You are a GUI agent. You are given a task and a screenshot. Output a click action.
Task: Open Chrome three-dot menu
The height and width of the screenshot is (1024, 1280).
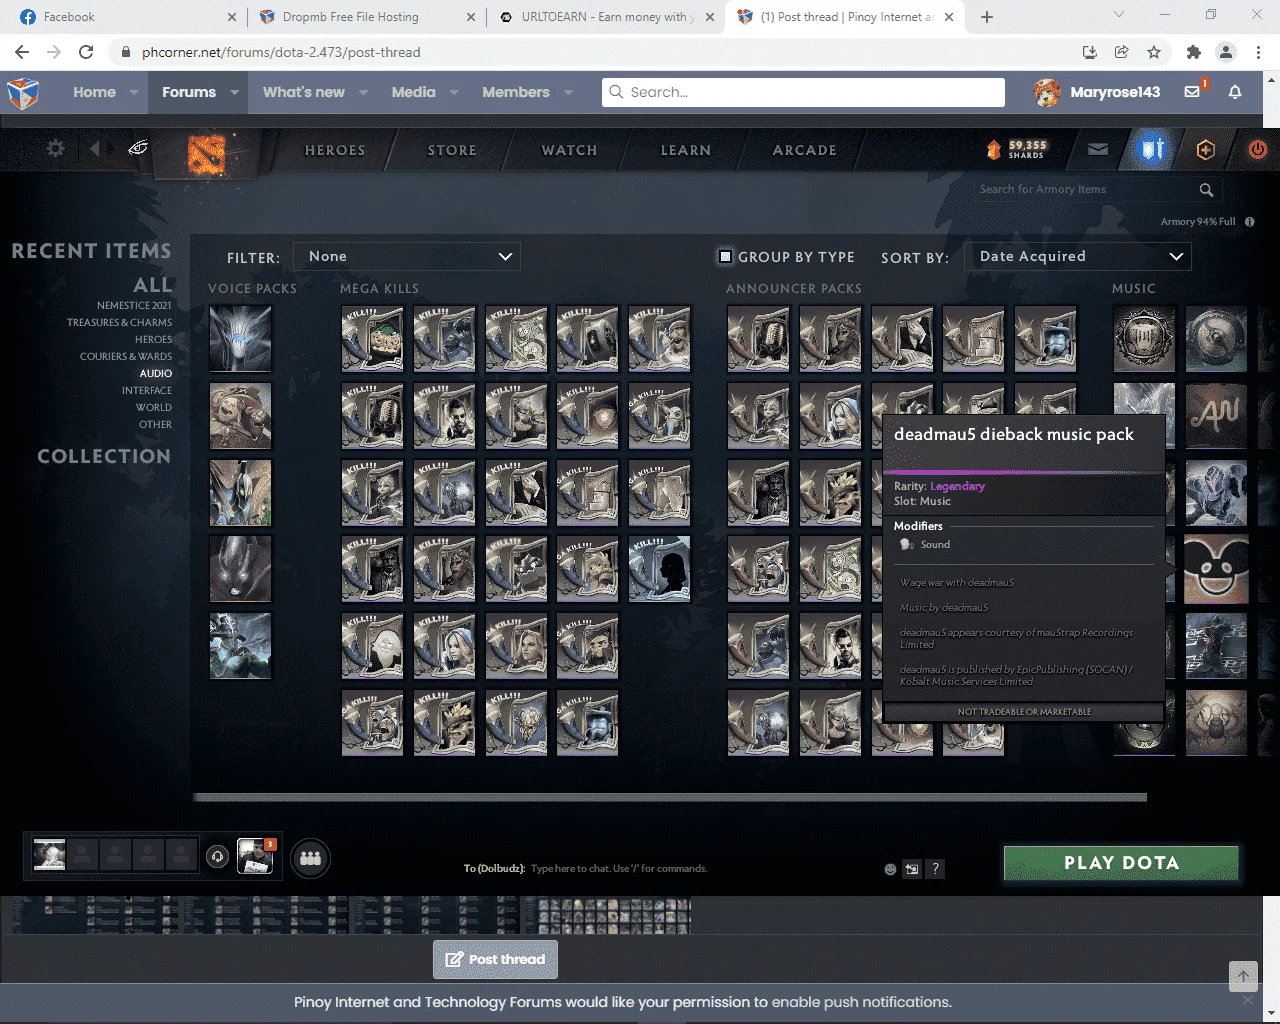(x=1258, y=52)
